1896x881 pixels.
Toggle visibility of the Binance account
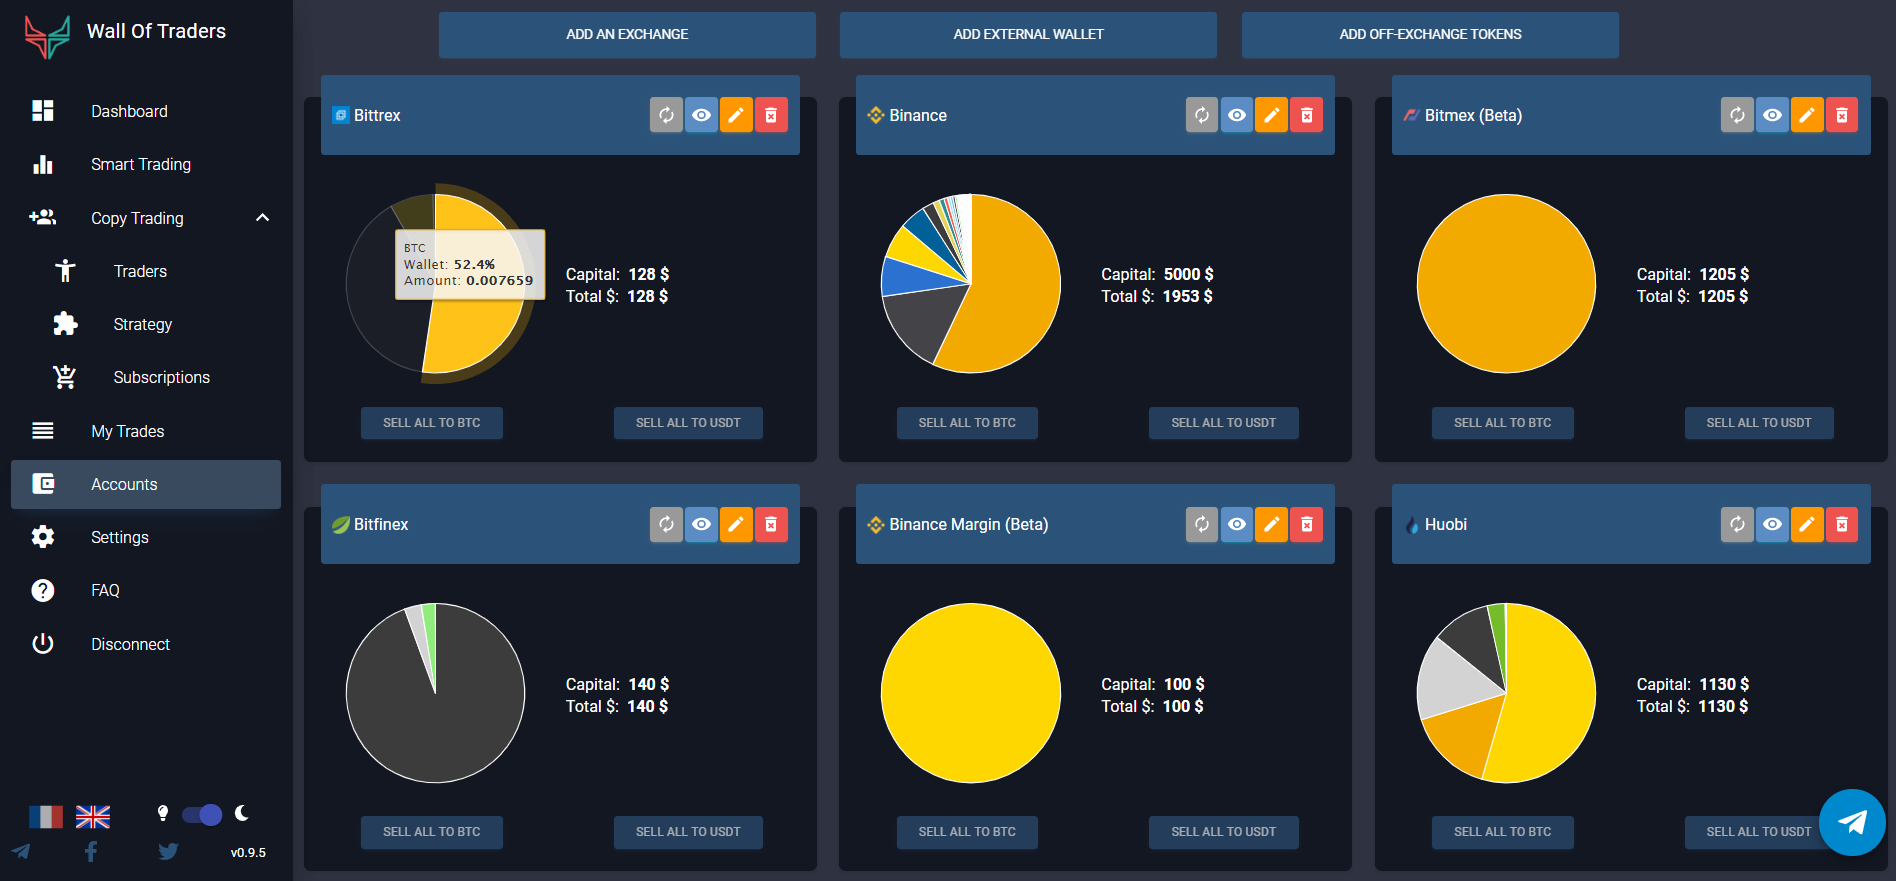(1237, 115)
